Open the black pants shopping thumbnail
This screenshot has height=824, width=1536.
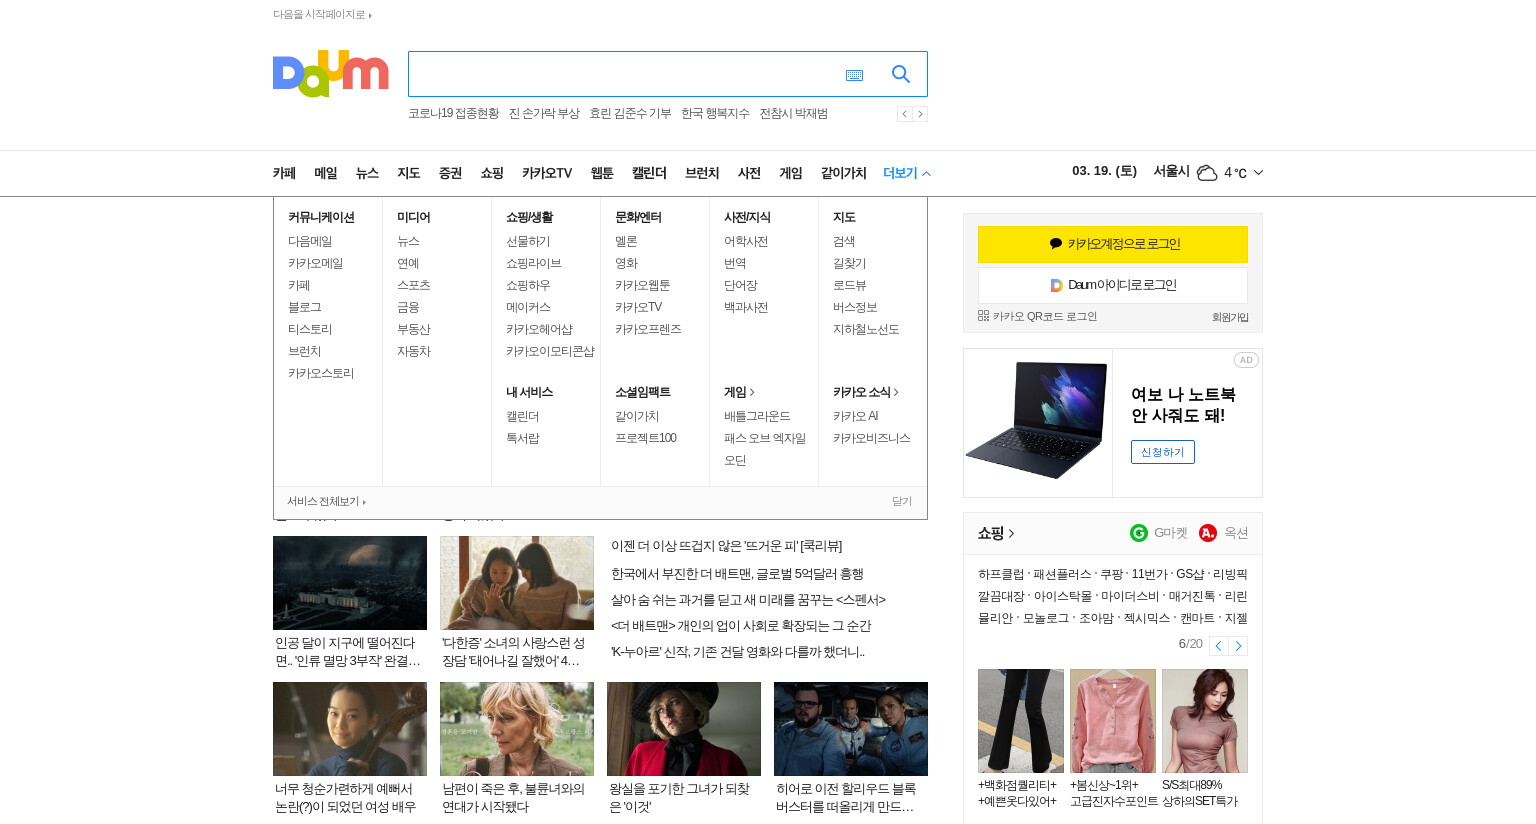[1021, 721]
